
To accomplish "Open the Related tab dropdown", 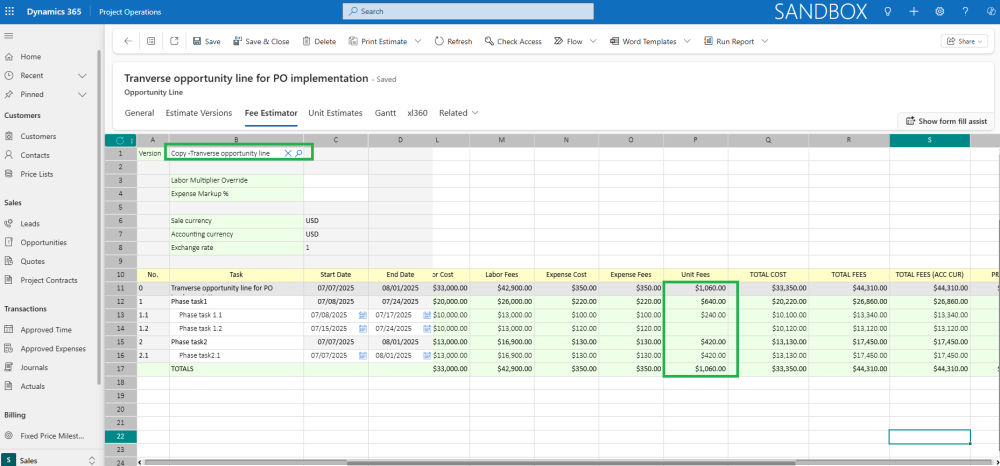I will pyautogui.click(x=459, y=113).
